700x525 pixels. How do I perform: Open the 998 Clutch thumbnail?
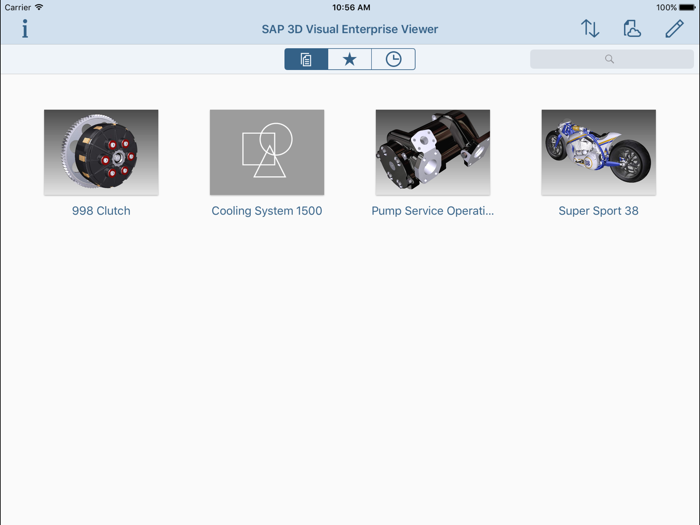tap(101, 152)
